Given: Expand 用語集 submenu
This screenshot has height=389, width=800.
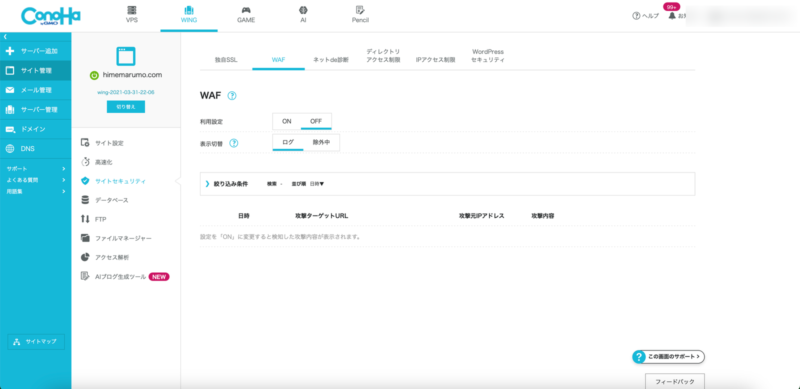Looking at the screenshot, I should click(x=36, y=191).
